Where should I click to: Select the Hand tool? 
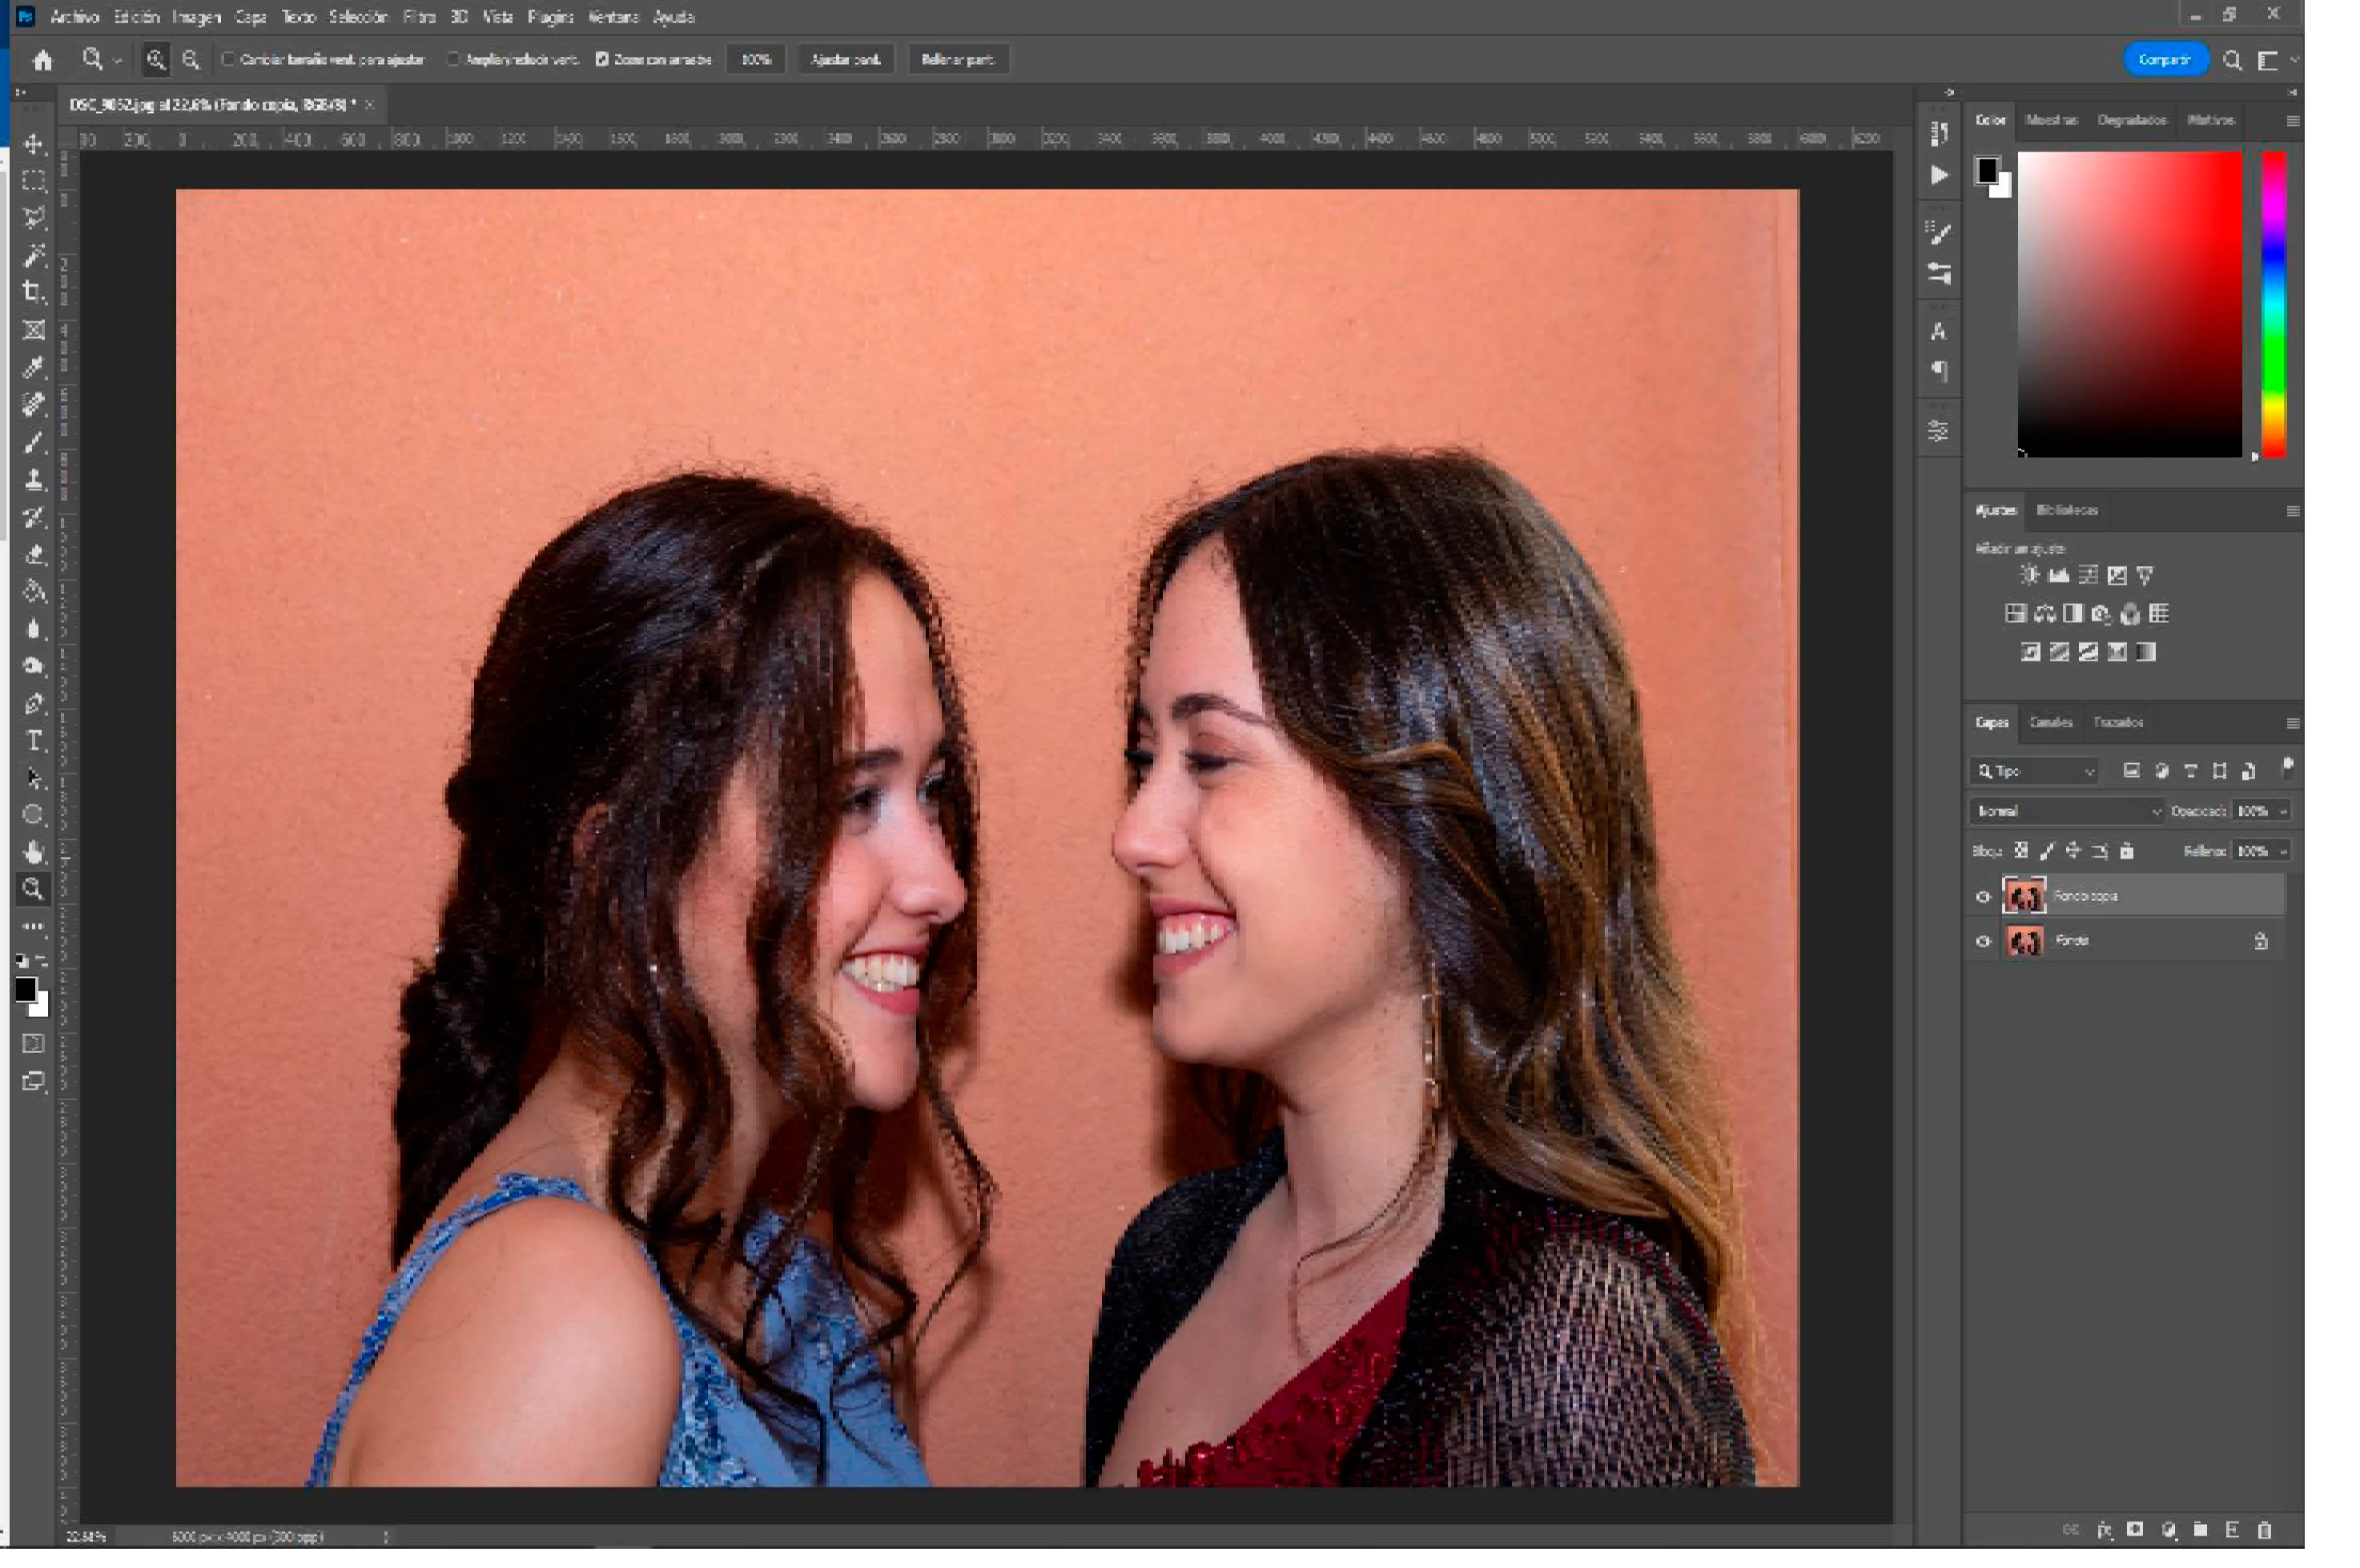click(x=34, y=852)
